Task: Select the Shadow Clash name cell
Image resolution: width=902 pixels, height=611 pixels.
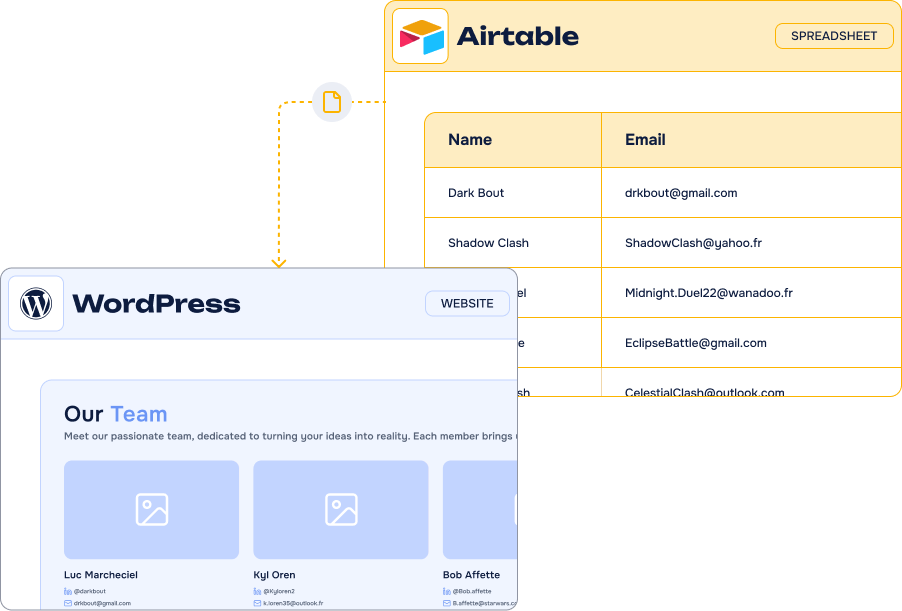Action: (513, 243)
